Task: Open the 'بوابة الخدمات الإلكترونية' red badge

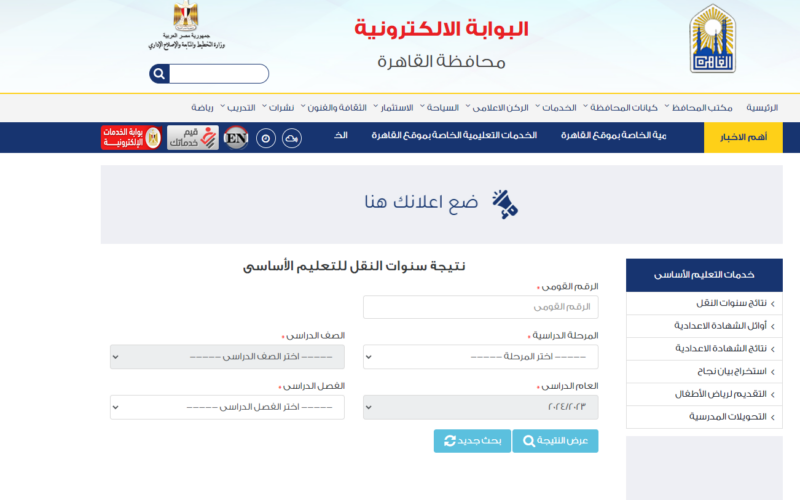Action: [131, 138]
